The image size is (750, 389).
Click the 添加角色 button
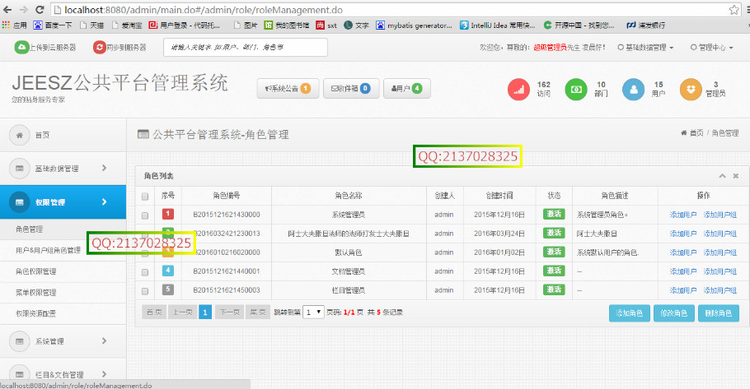click(629, 313)
